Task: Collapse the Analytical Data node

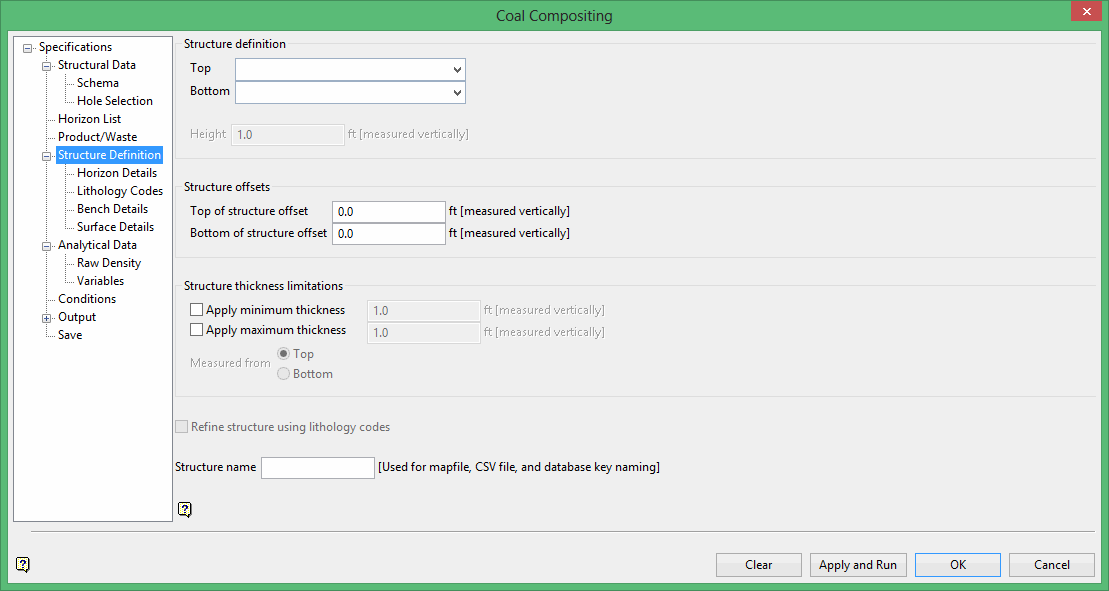Action: tap(46, 245)
